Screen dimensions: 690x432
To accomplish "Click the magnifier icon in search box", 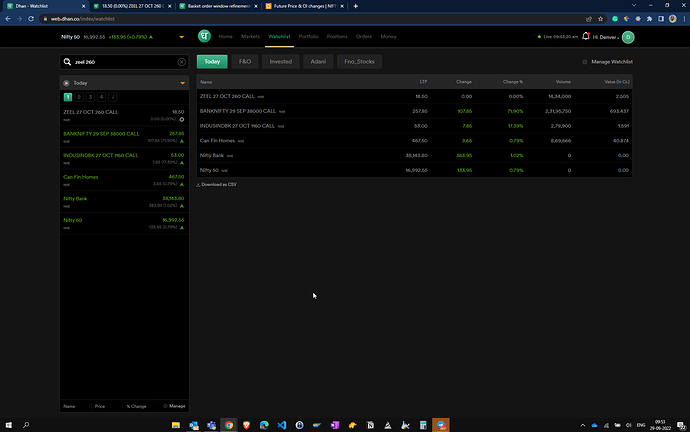I will pyautogui.click(x=67, y=62).
